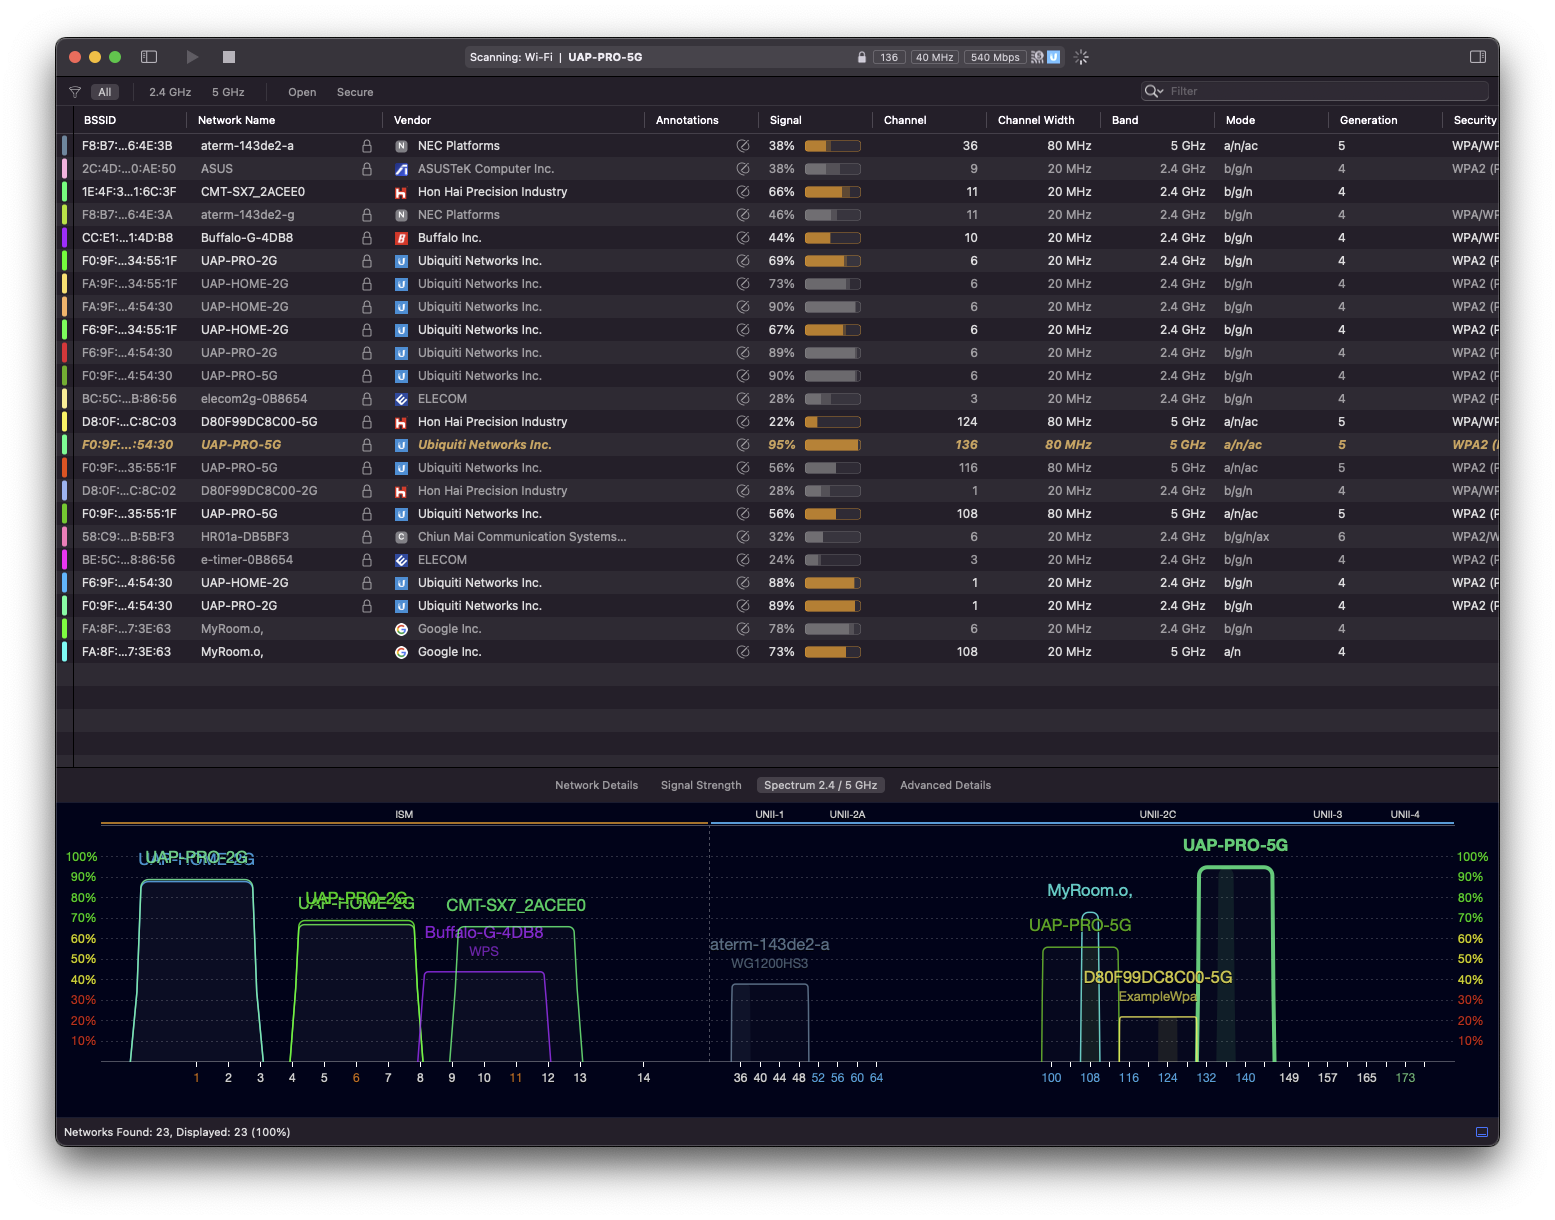Click annotation icon on ASUS row
This screenshot has width=1555, height=1220.
[x=743, y=169]
